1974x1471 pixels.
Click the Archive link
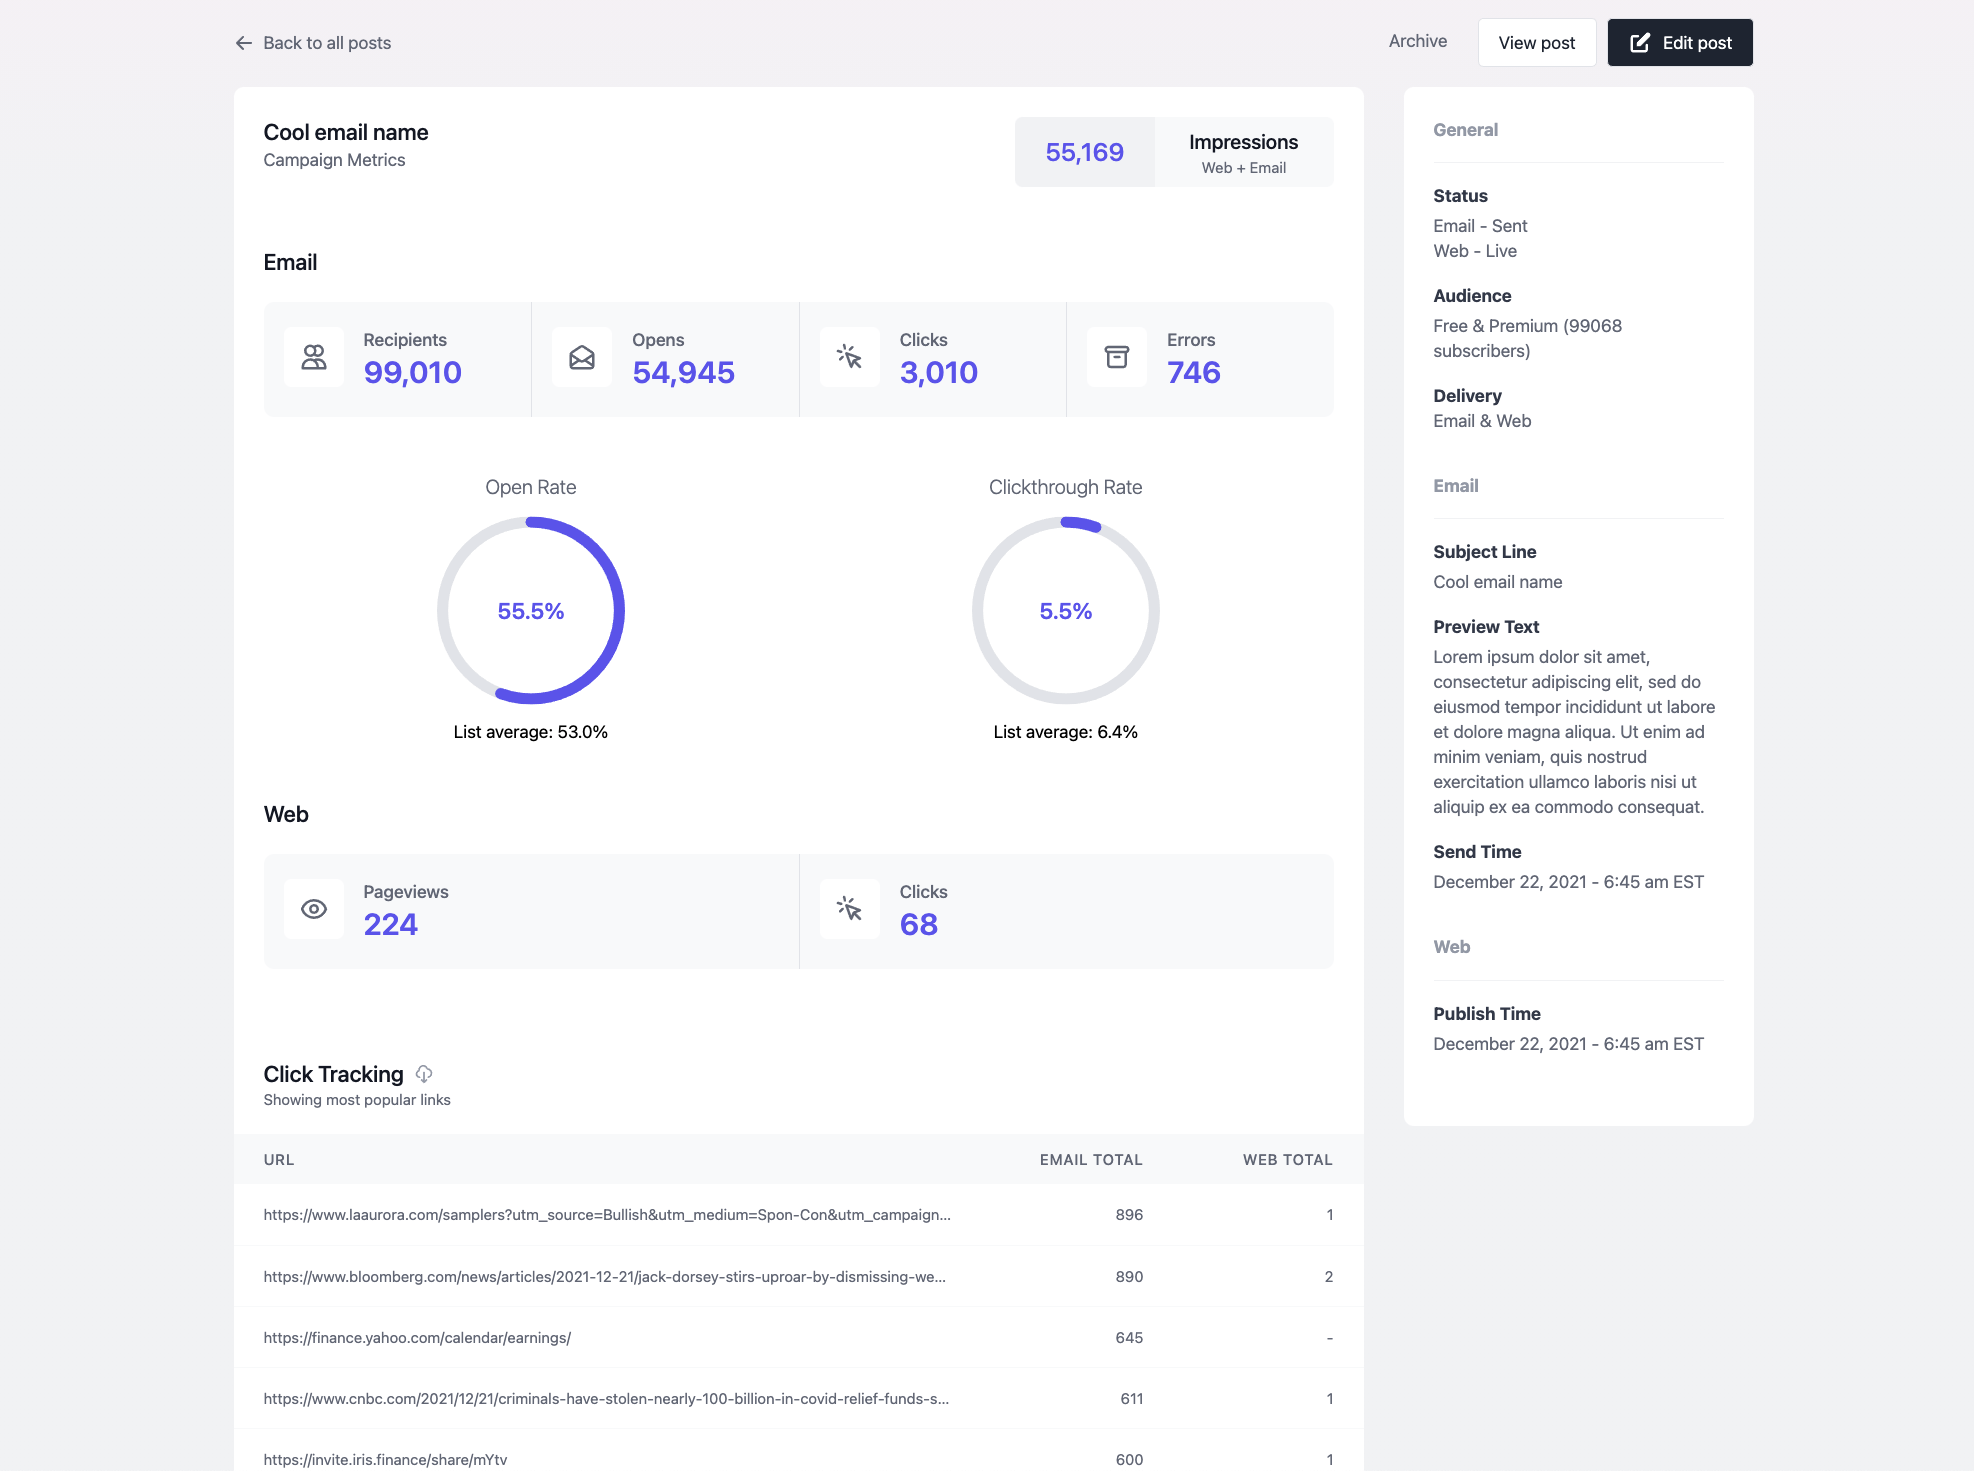1417,41
